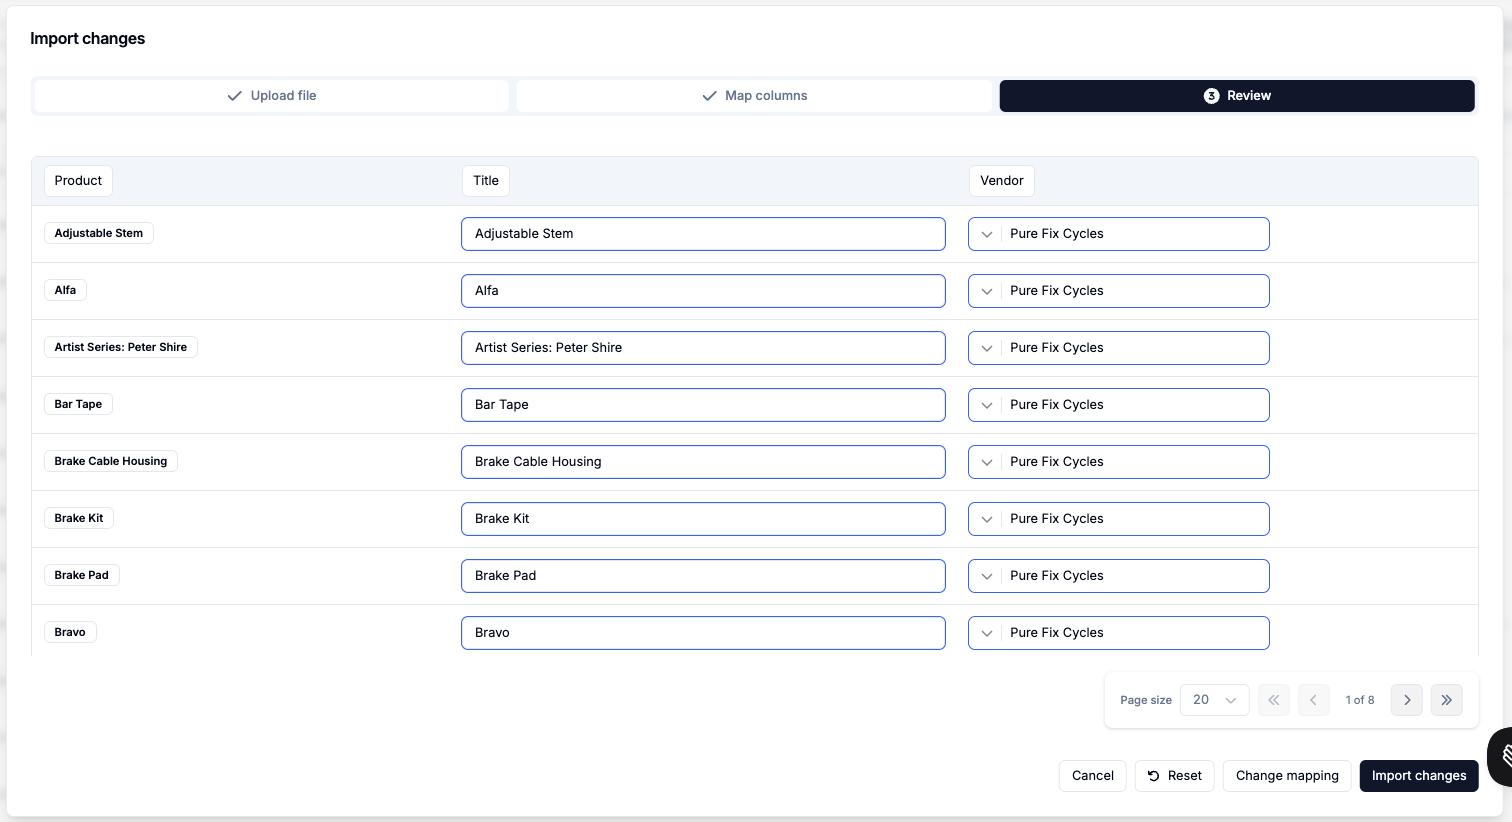Go to the next page of results
Viewport: 1512px width, 822px height.
1406,700
